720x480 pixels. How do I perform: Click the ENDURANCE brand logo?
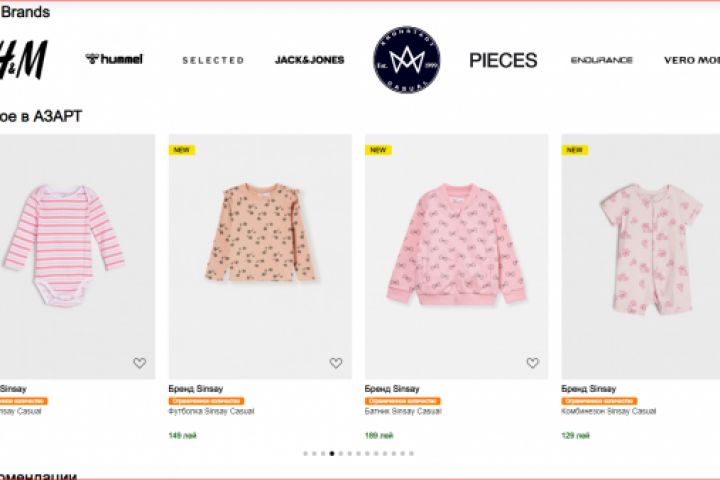pos(602,60)
